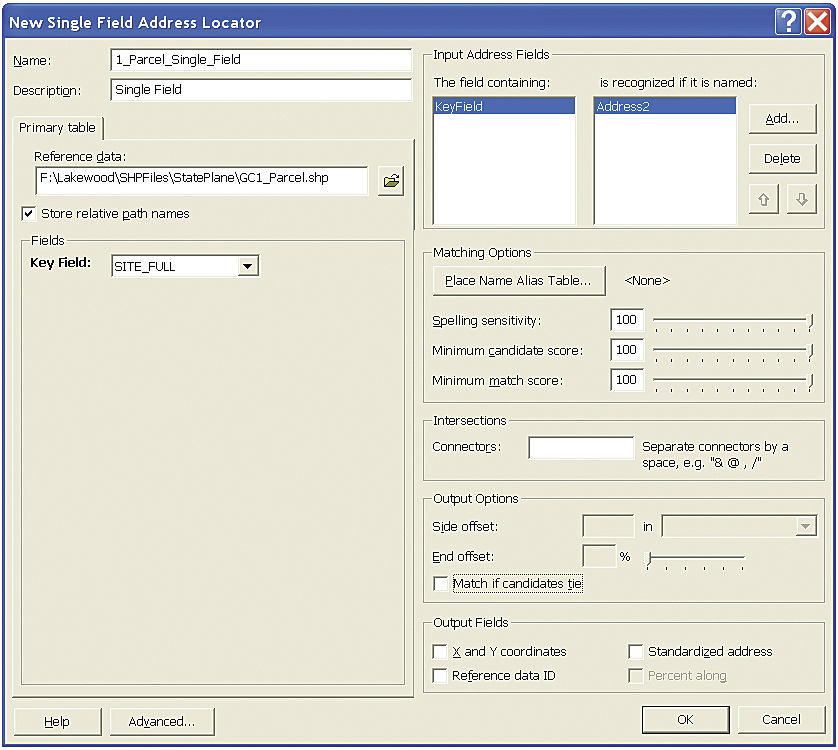Check X and Y coordinates output
The width and height of the screenshot is (838, 750).
[x=440, y=652]
